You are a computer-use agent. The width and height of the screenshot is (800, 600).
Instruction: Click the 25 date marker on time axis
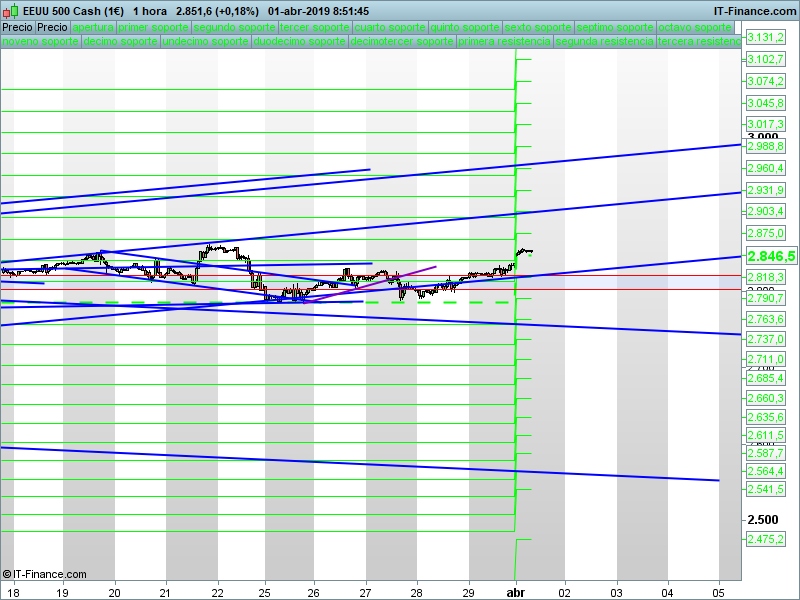[x=265, y=592]
